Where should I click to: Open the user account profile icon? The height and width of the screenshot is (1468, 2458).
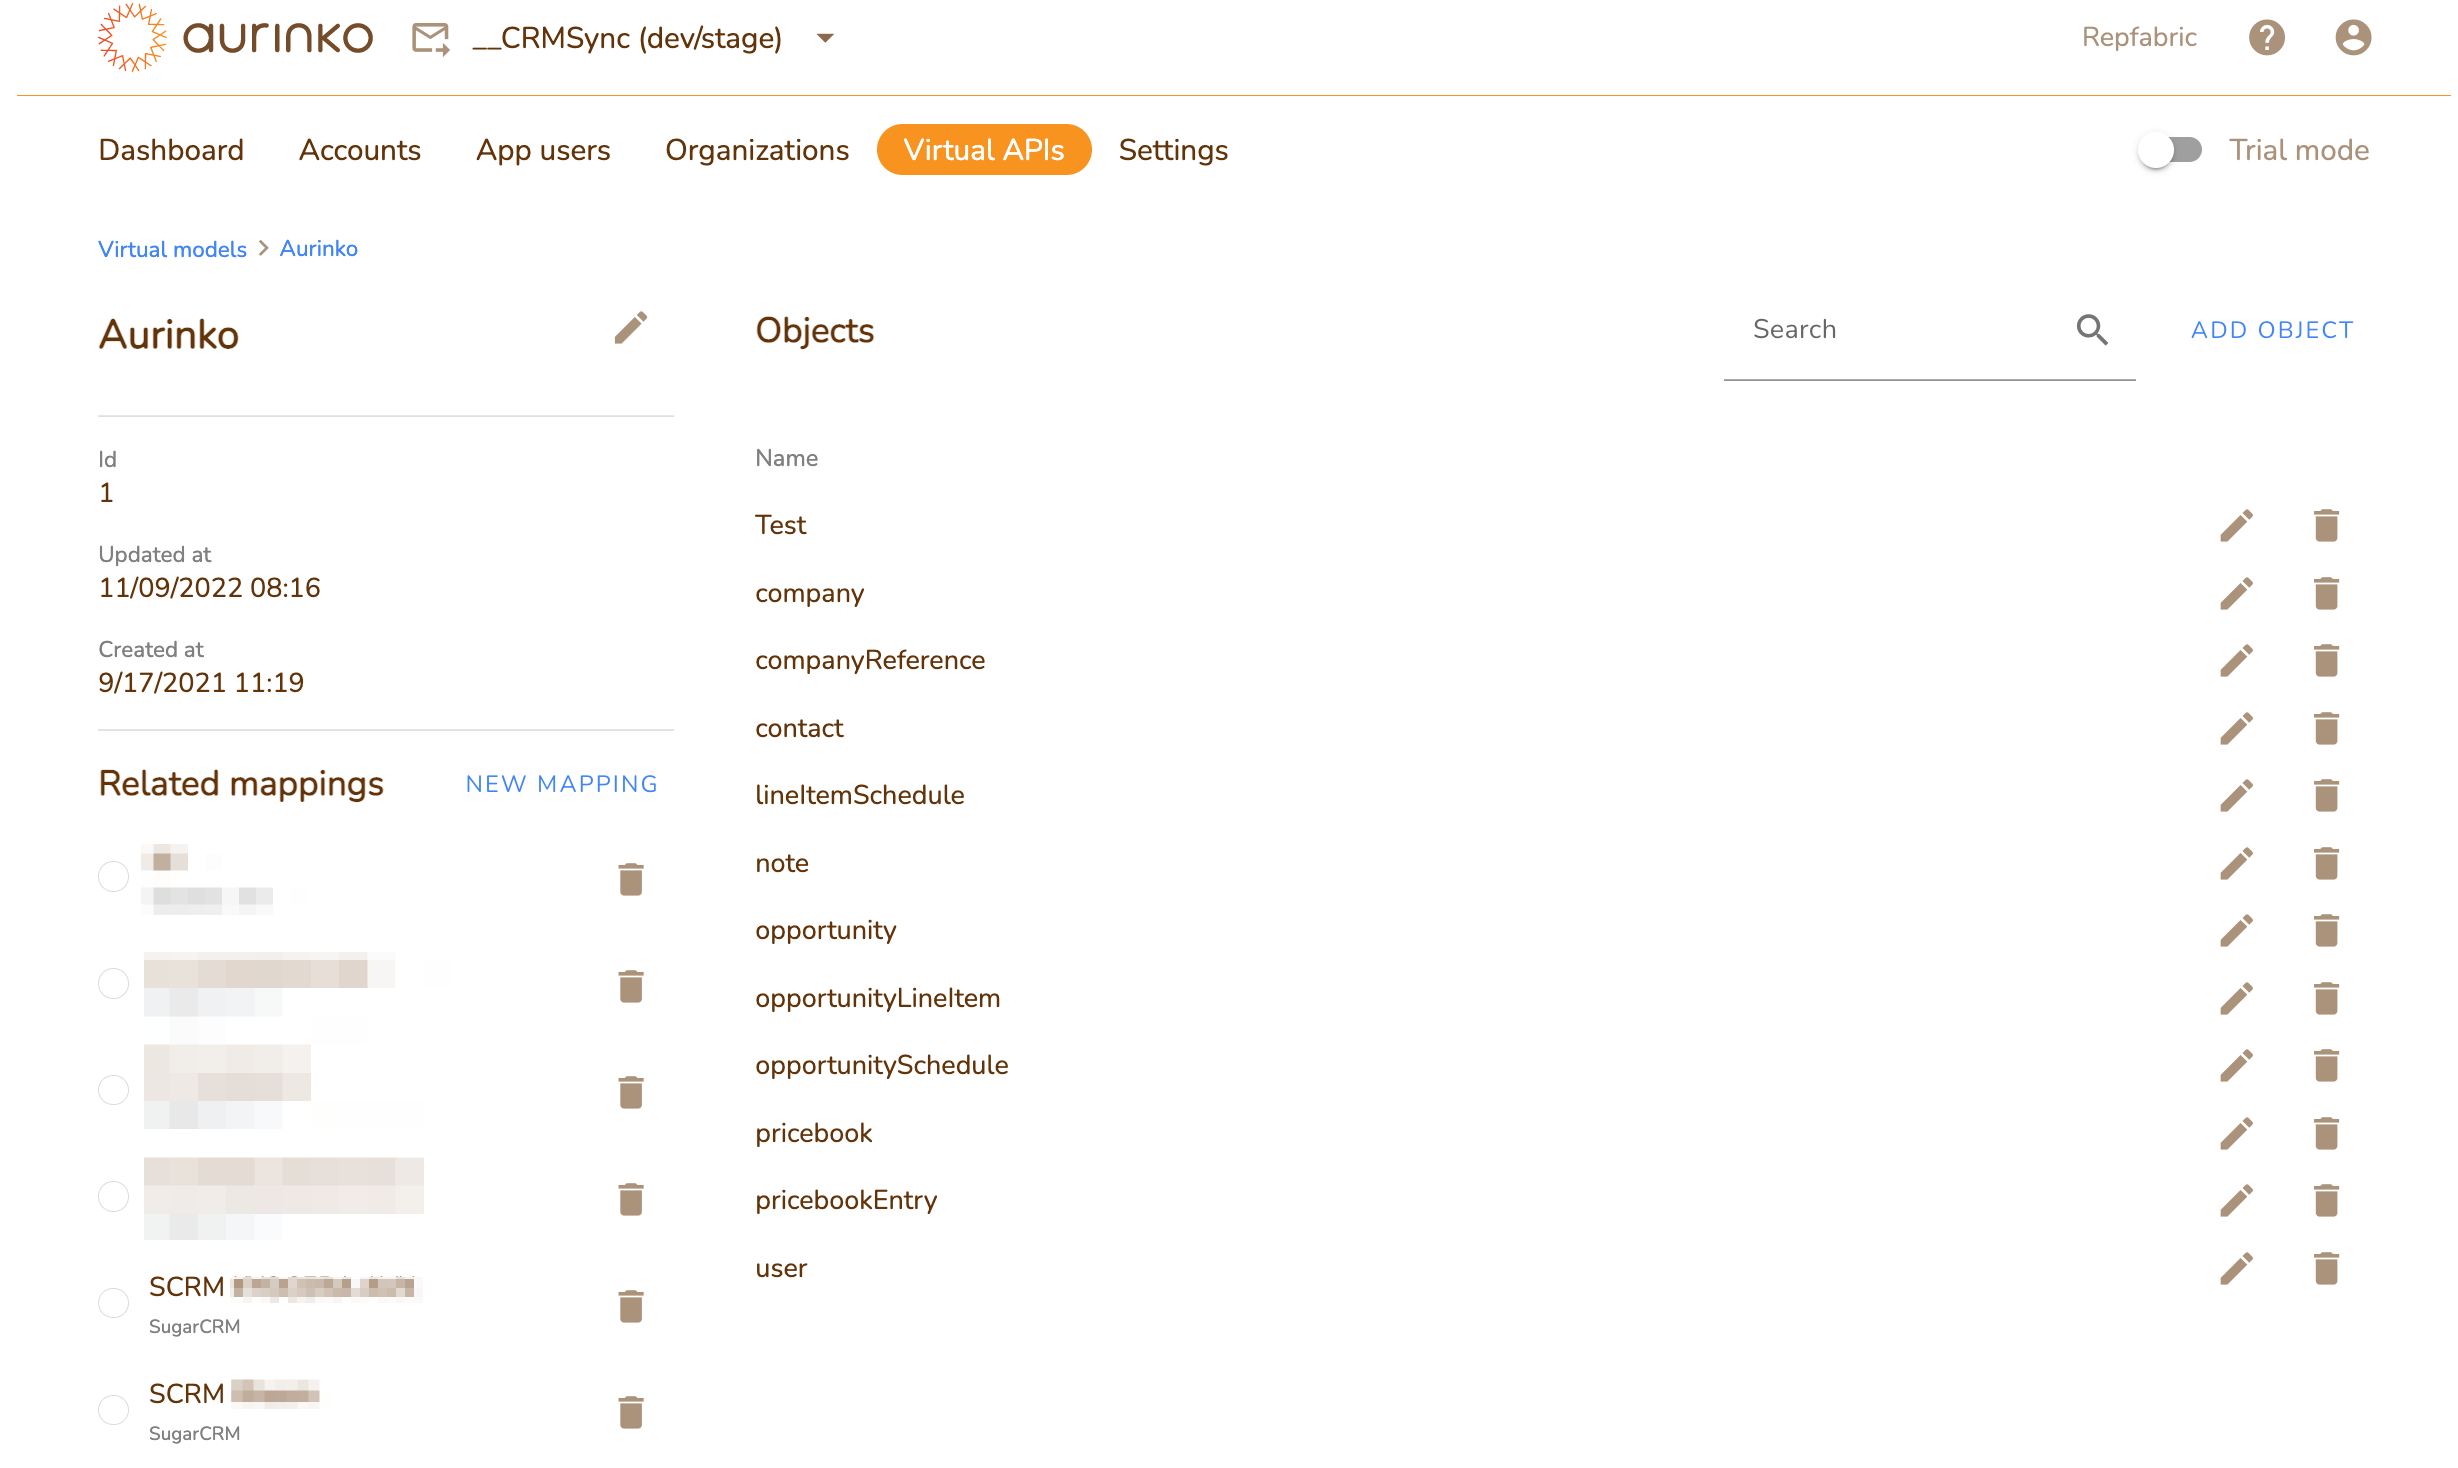click(2352, 38)
